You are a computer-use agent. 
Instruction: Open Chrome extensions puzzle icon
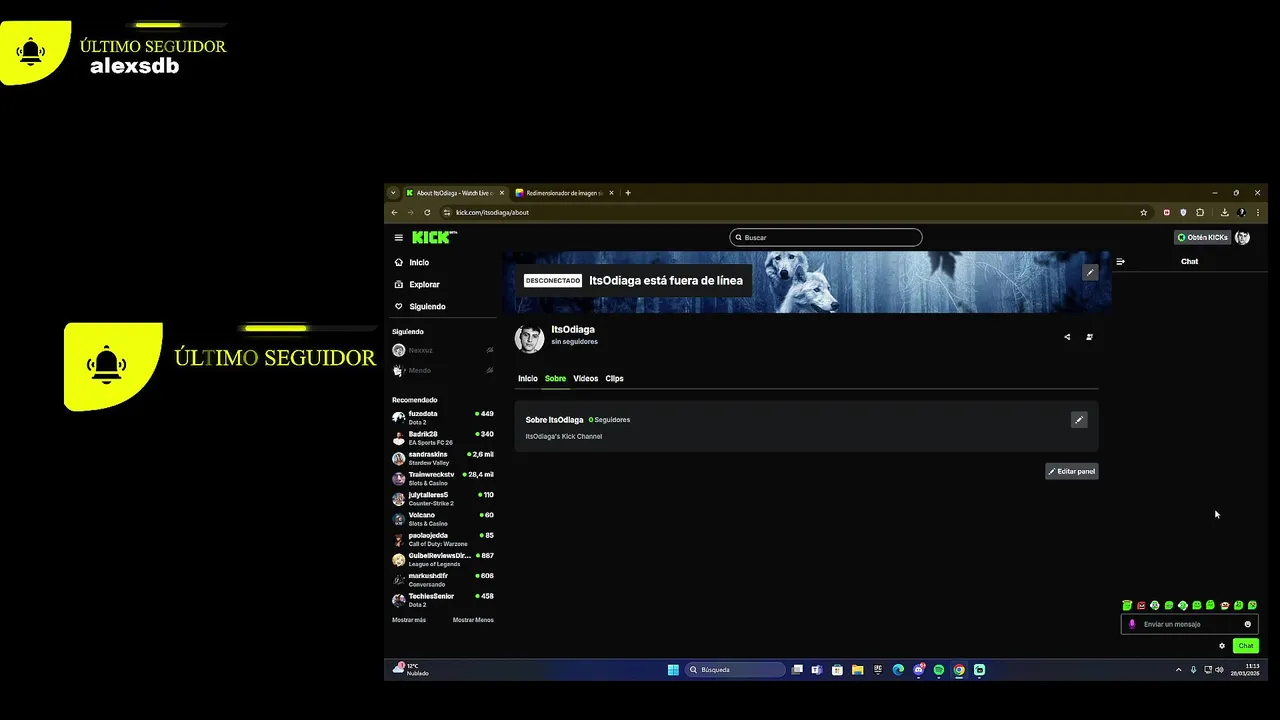click(x=1200, y=212)
